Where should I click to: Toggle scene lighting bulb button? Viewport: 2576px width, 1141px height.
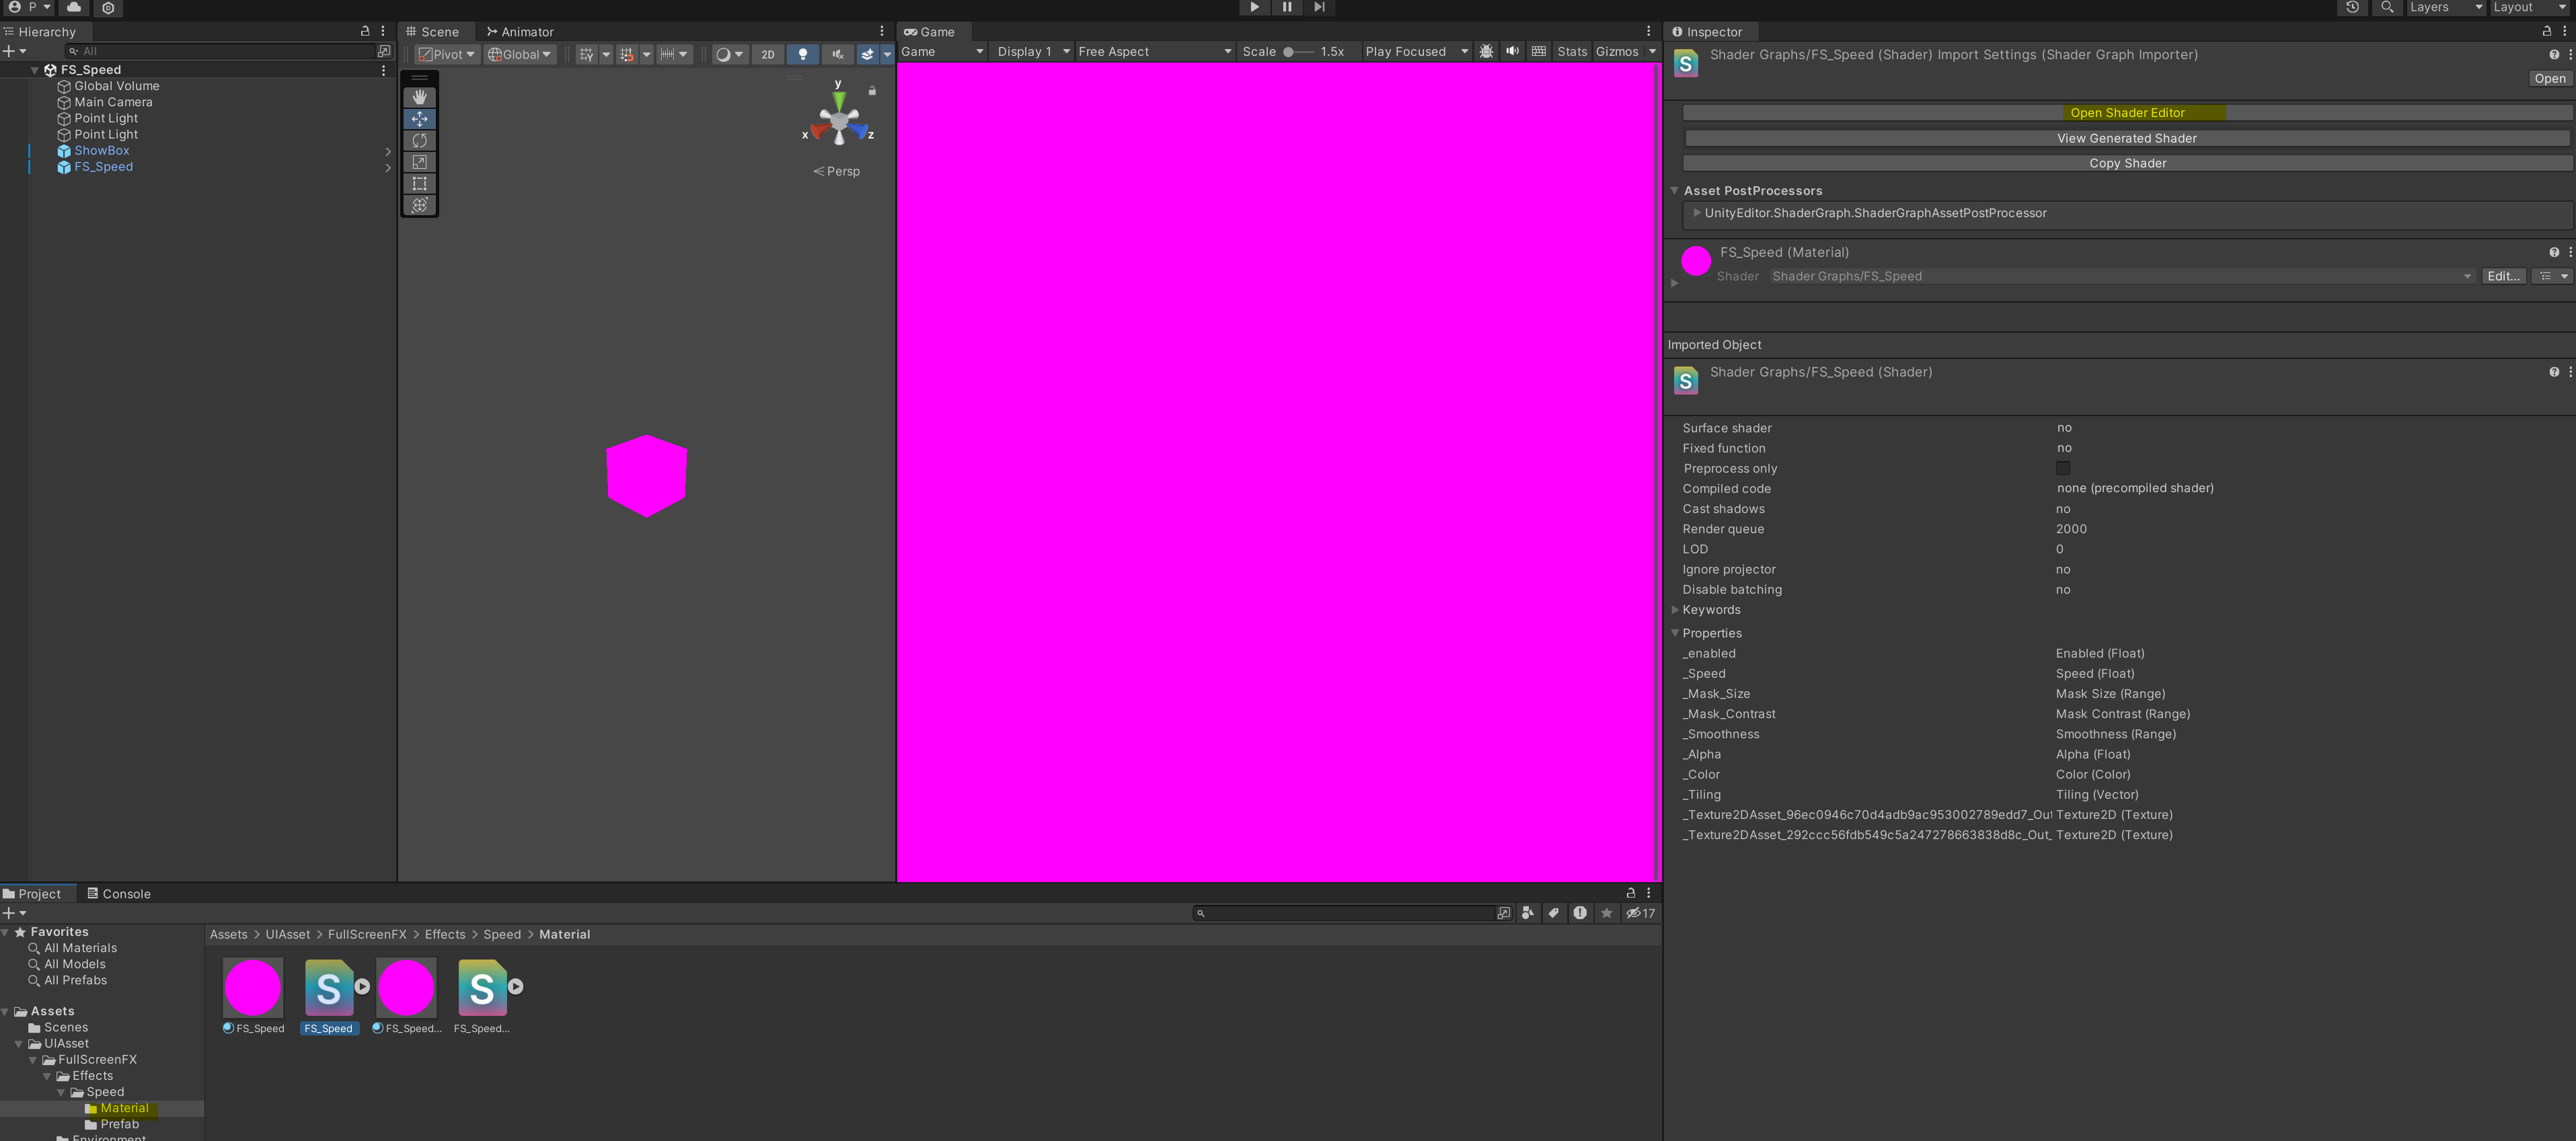coord(802,54)
